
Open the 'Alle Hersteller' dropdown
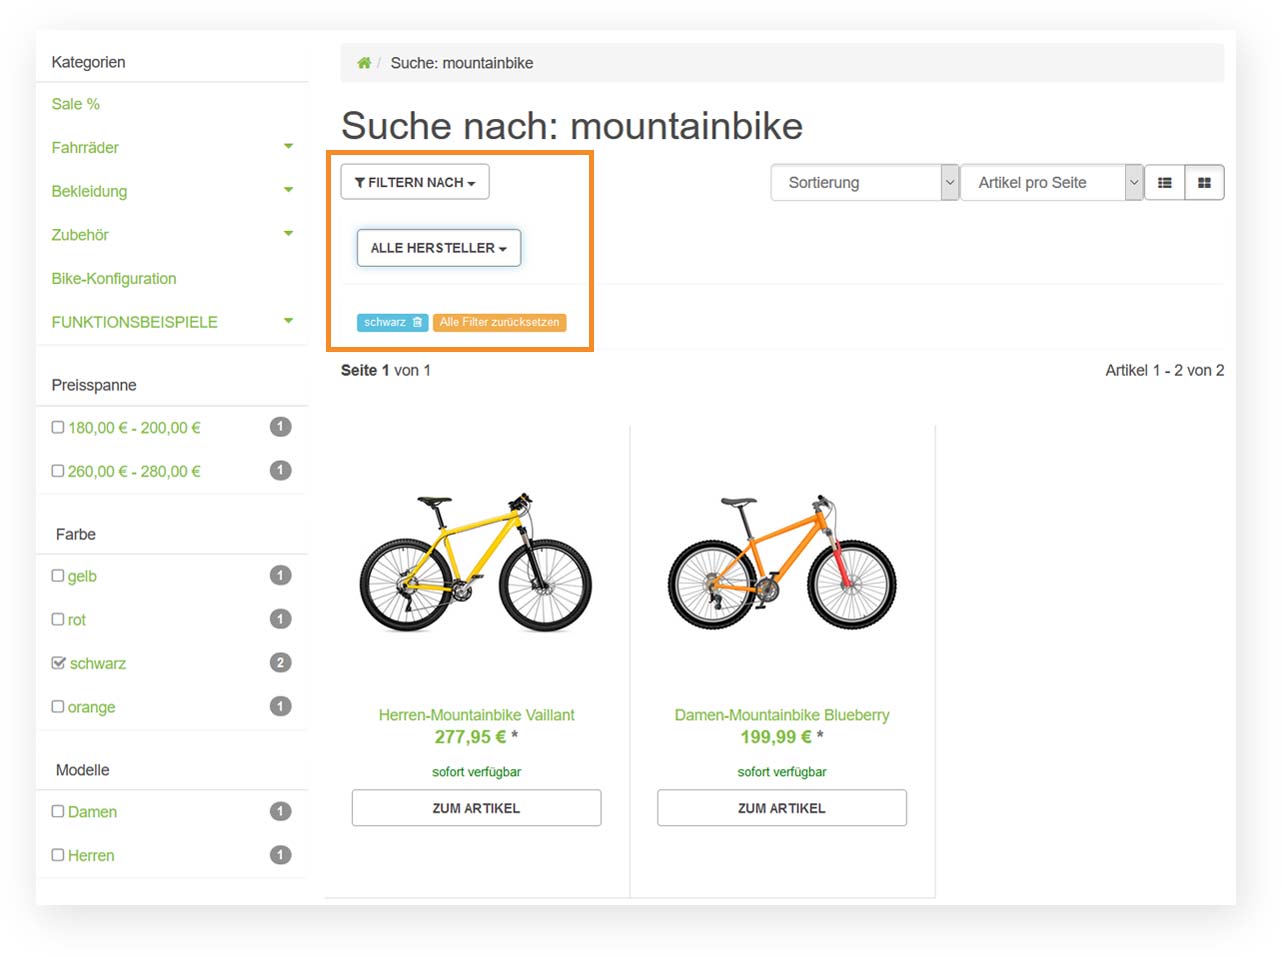click(439, 248)
